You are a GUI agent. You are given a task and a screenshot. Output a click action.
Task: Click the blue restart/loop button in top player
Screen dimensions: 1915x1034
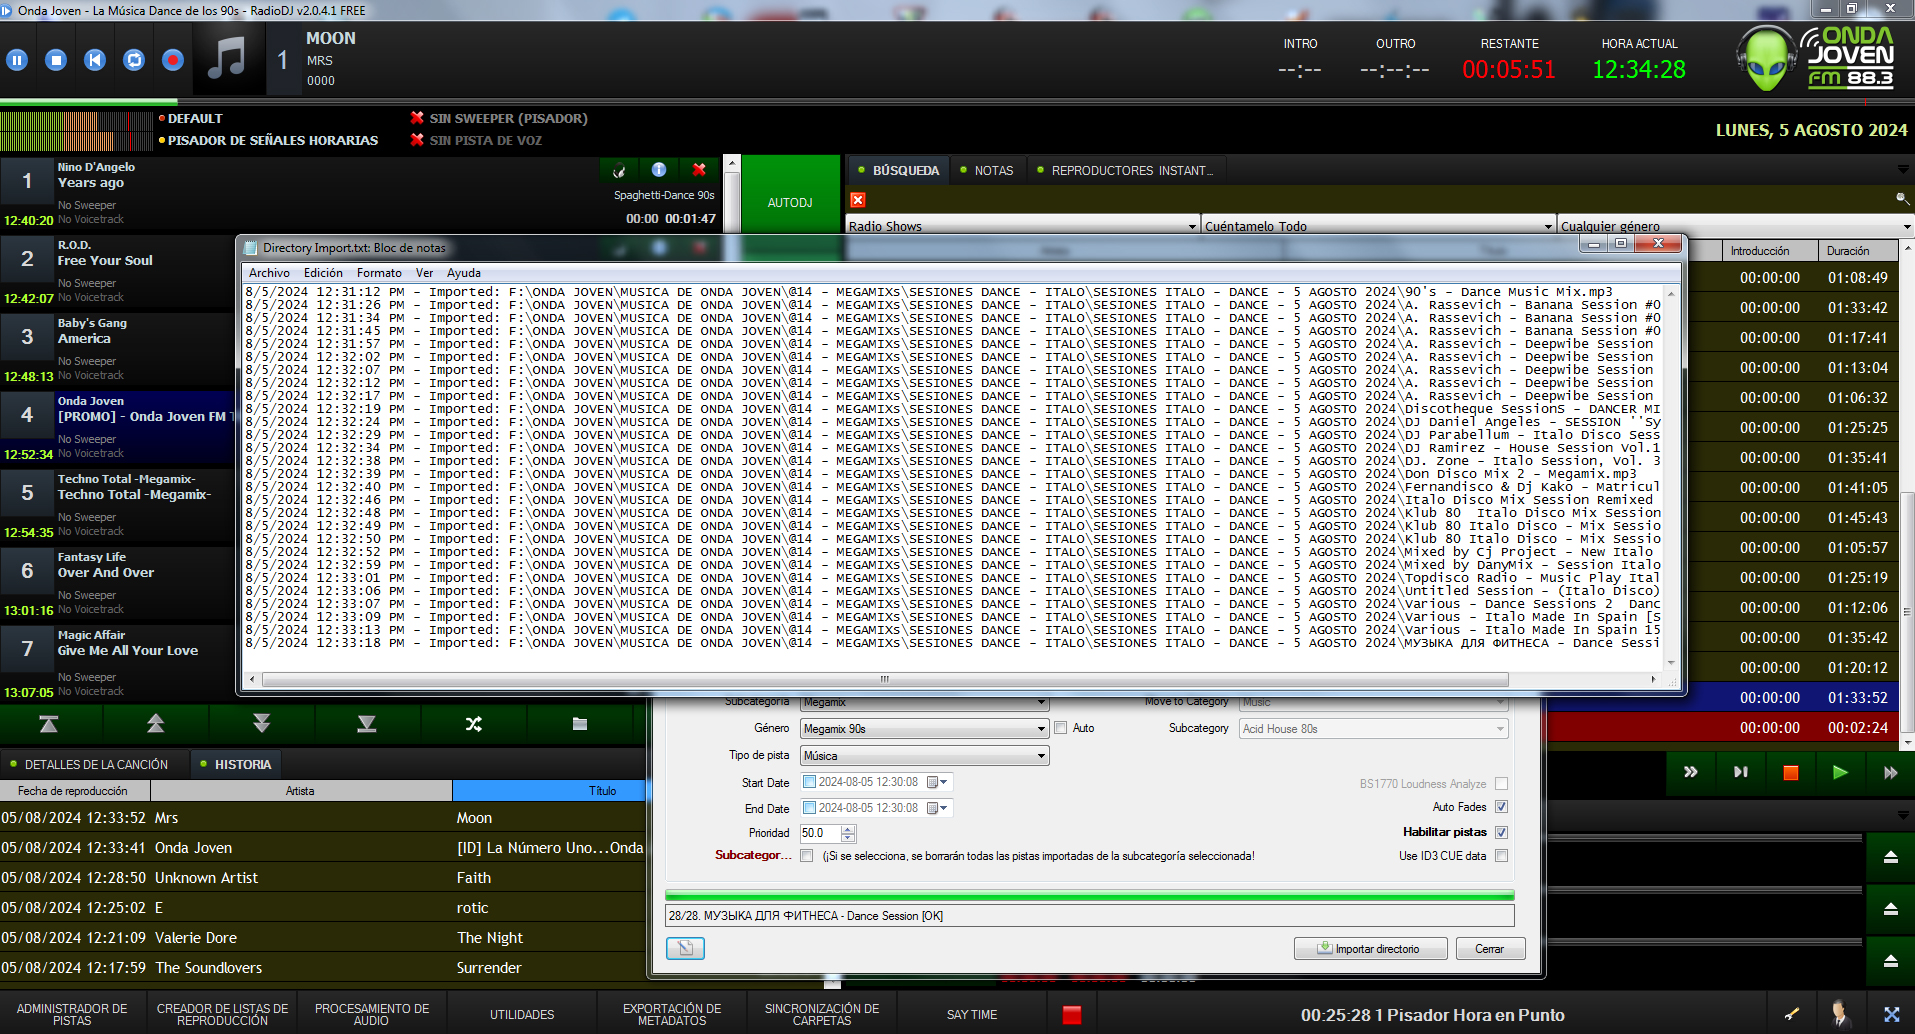pos(134,60)
